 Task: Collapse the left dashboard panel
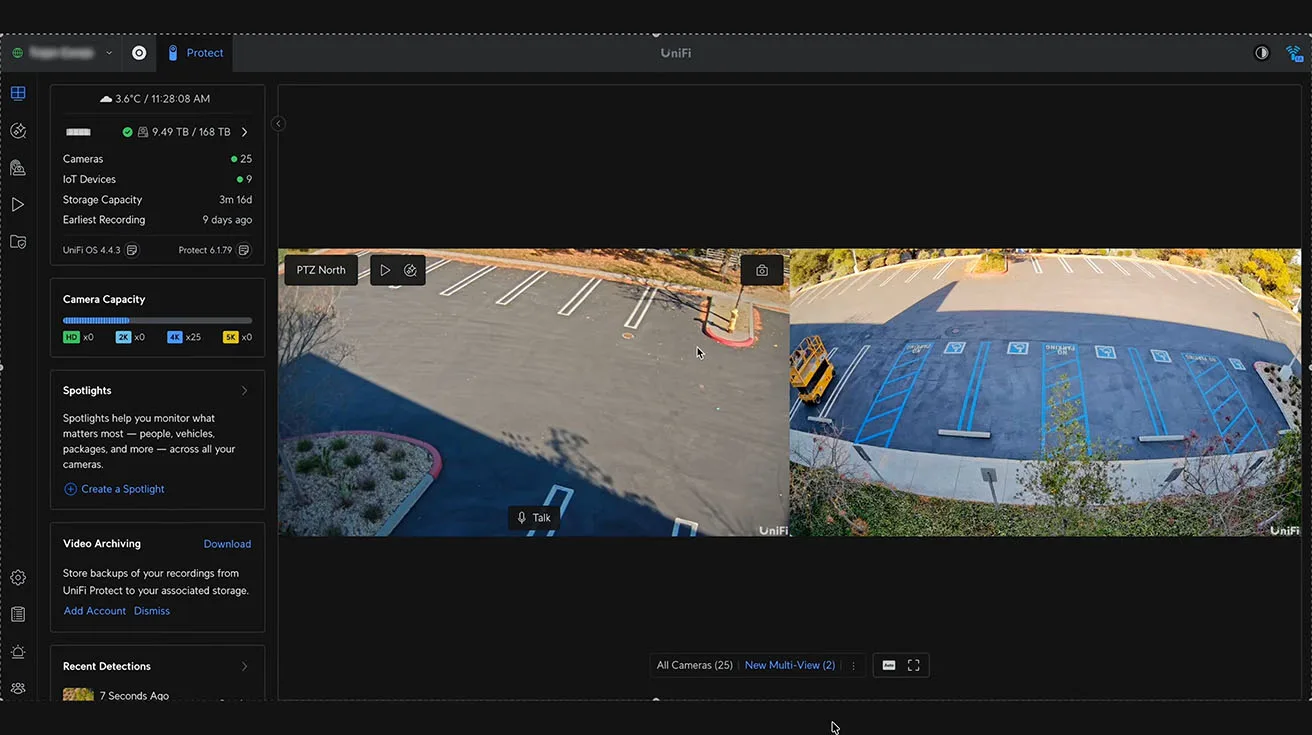tap(278, 124)
